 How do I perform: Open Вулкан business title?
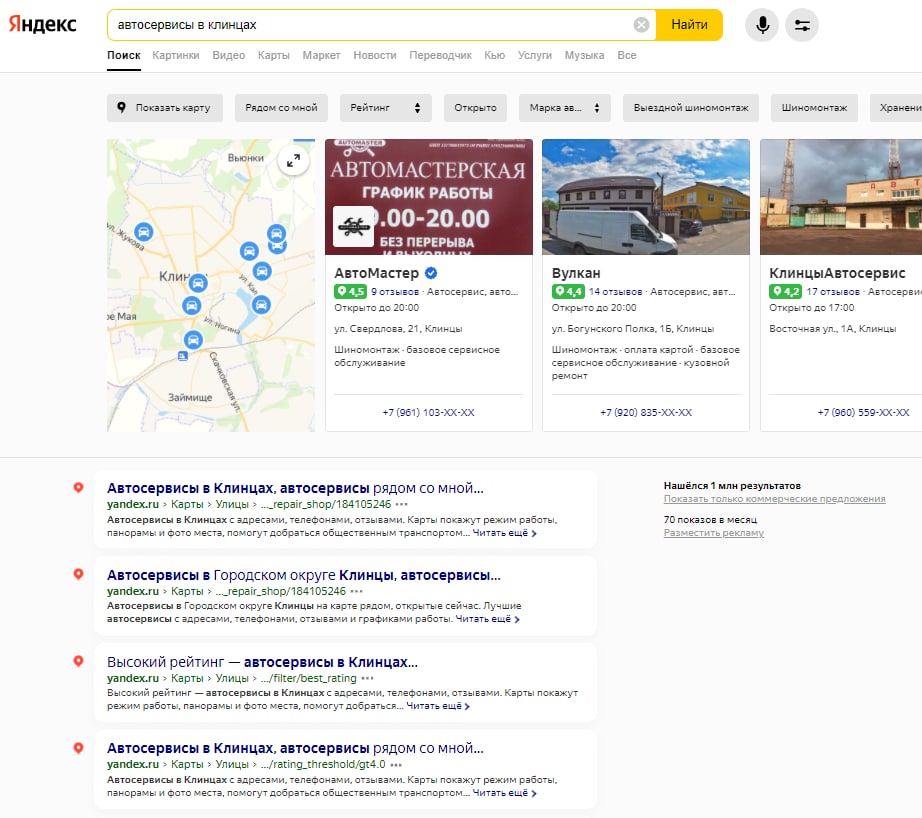(576, 273)
